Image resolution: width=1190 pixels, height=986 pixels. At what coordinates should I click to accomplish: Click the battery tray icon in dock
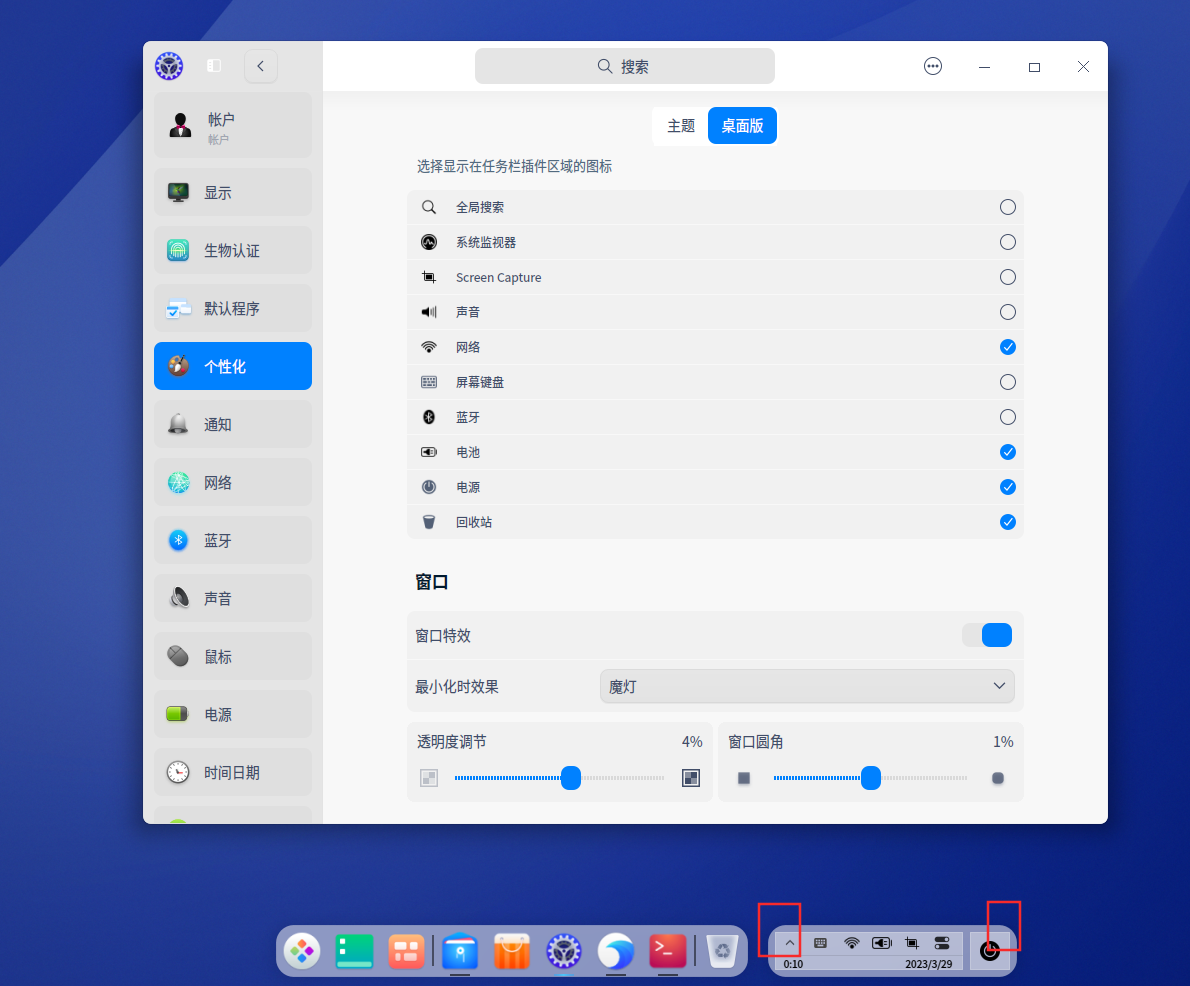click(x=882, y=943)
